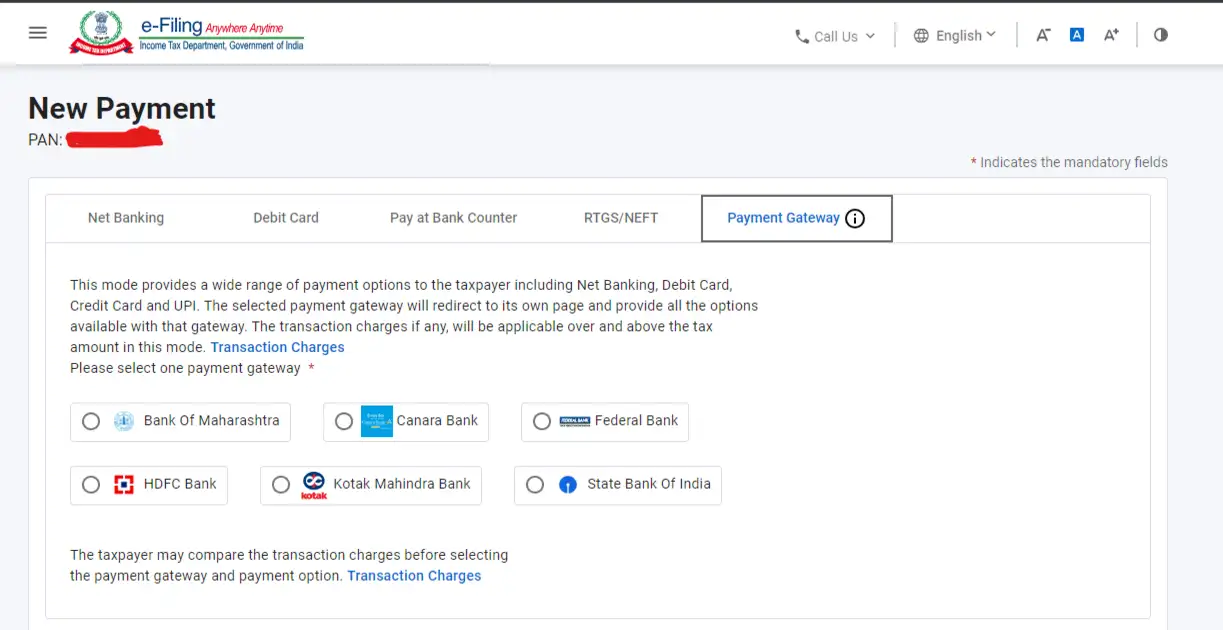
Task: Select the Bank Of Maharashtra radio button
Action: point(91,422)
